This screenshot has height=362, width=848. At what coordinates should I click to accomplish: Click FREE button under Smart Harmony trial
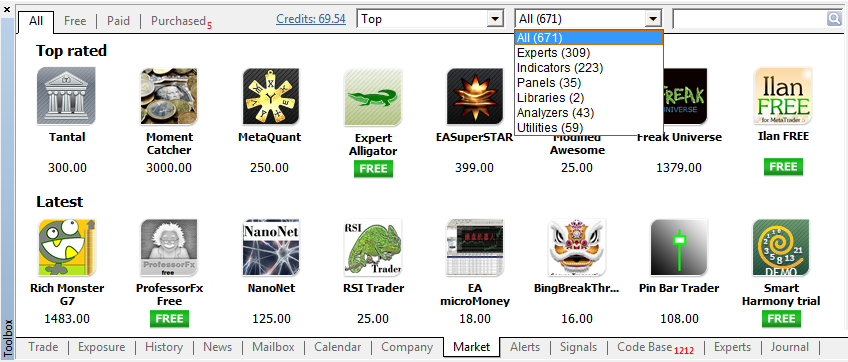(781, 319)
